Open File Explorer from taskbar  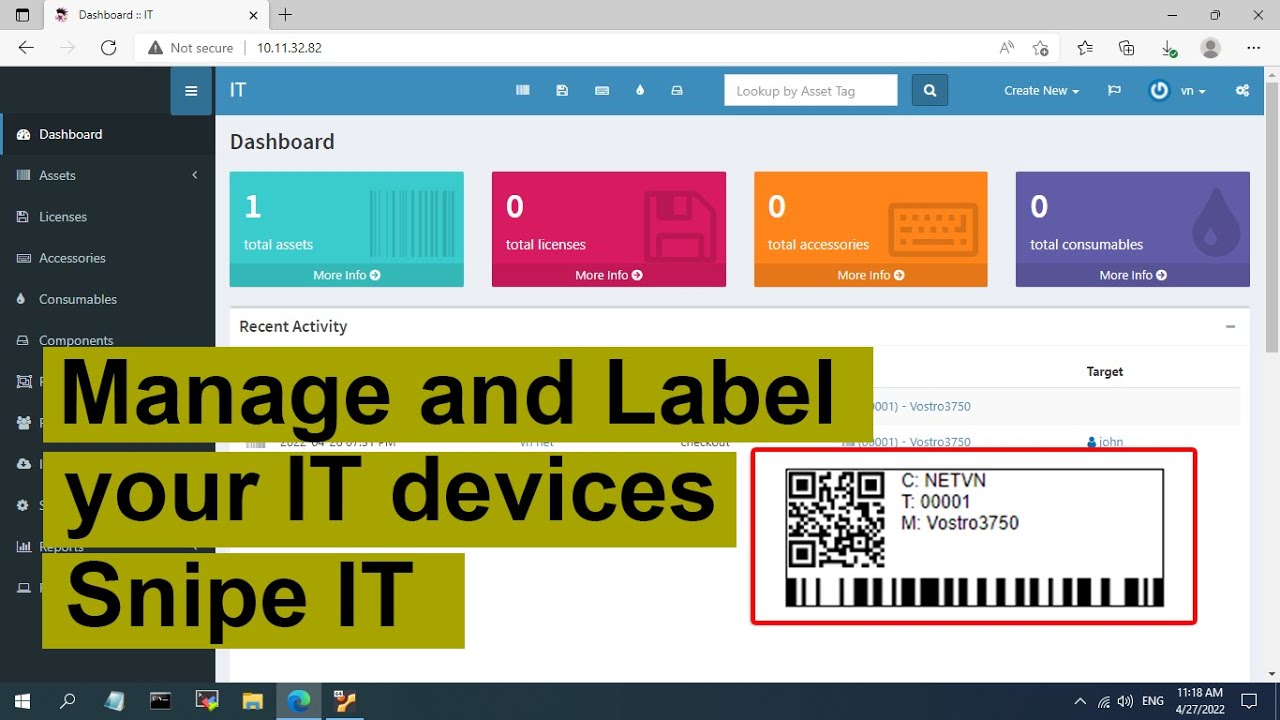[x=252, y=701]
